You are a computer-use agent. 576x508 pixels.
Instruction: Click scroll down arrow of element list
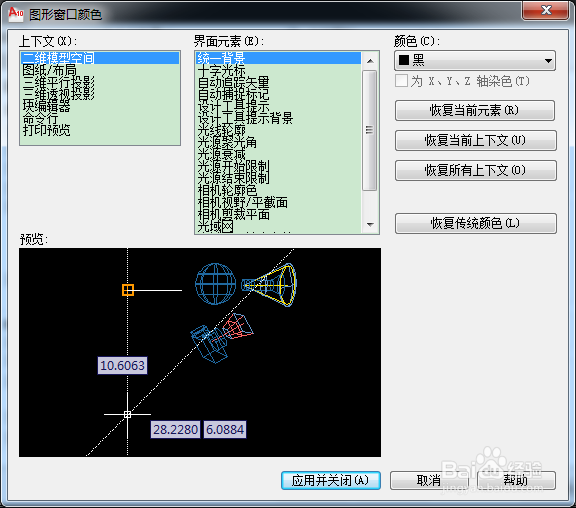[370, 224]
